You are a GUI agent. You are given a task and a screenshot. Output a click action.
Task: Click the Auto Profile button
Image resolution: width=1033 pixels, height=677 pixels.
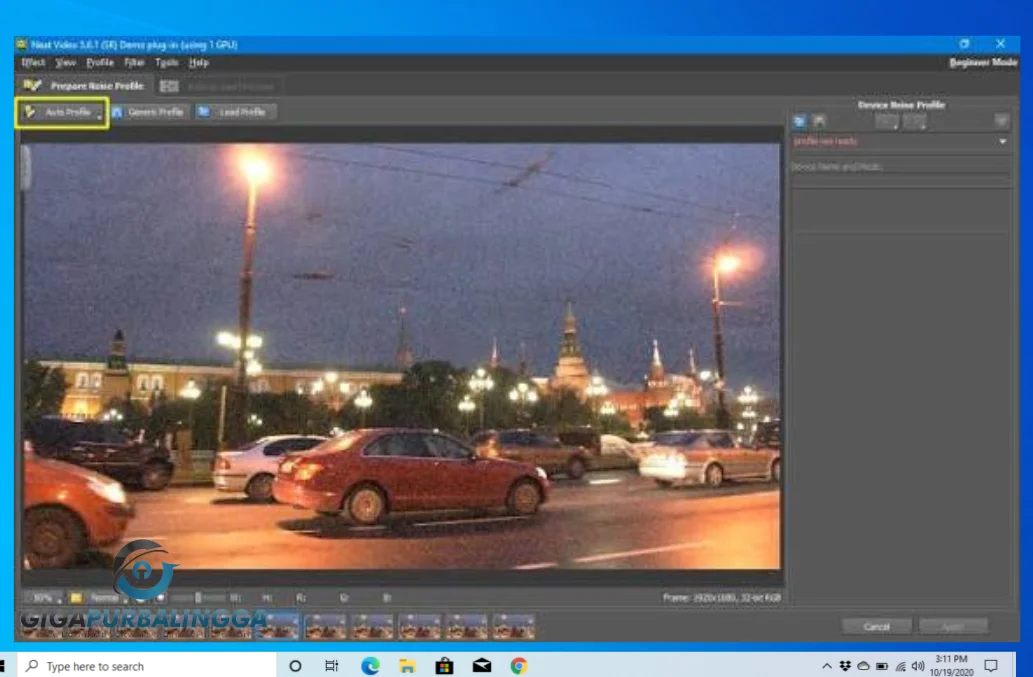point(61,113)
